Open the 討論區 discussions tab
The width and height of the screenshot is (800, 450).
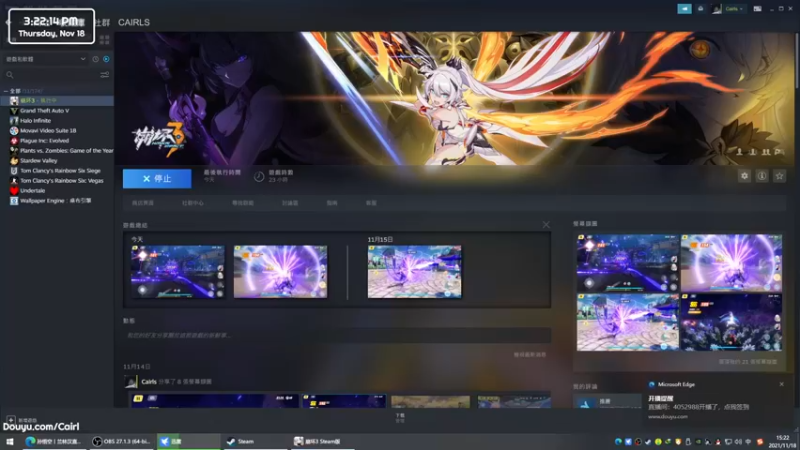click(x=290, y=203)
